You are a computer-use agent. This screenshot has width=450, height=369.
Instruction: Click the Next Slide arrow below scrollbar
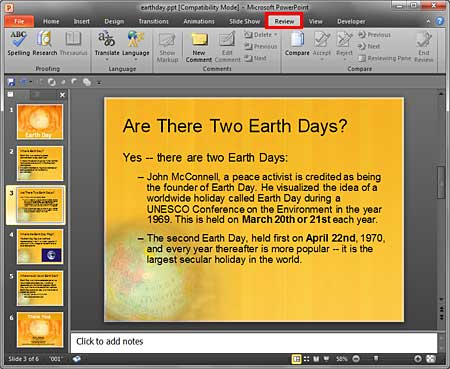point(441,318)
